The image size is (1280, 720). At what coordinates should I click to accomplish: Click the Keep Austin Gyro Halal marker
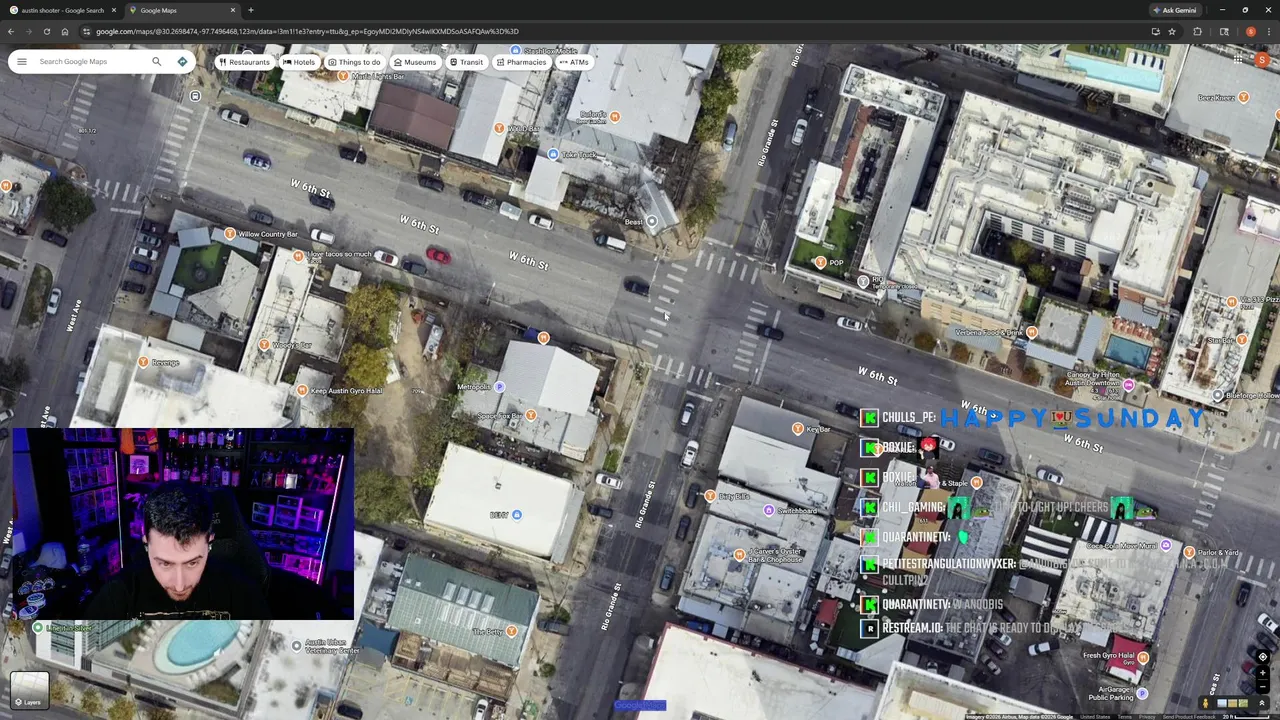click(301, 390)
